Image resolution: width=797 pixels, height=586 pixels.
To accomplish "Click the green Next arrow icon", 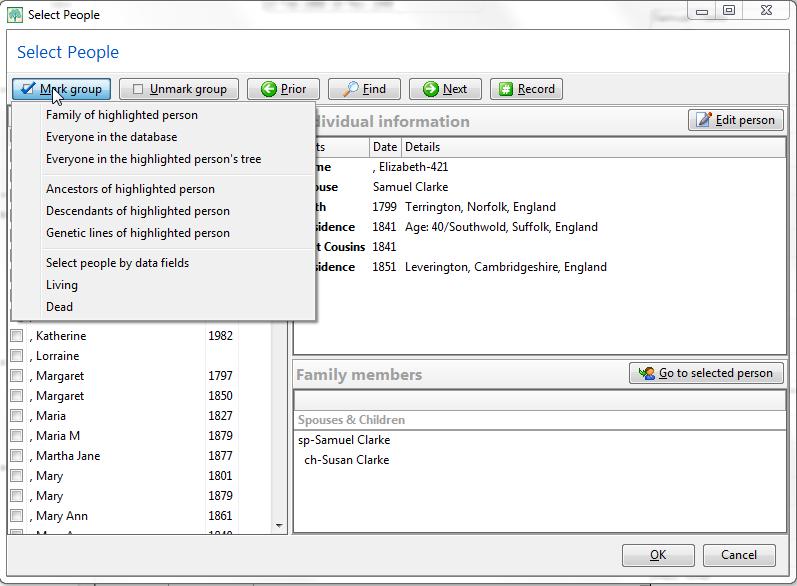I will coord(431,89).
